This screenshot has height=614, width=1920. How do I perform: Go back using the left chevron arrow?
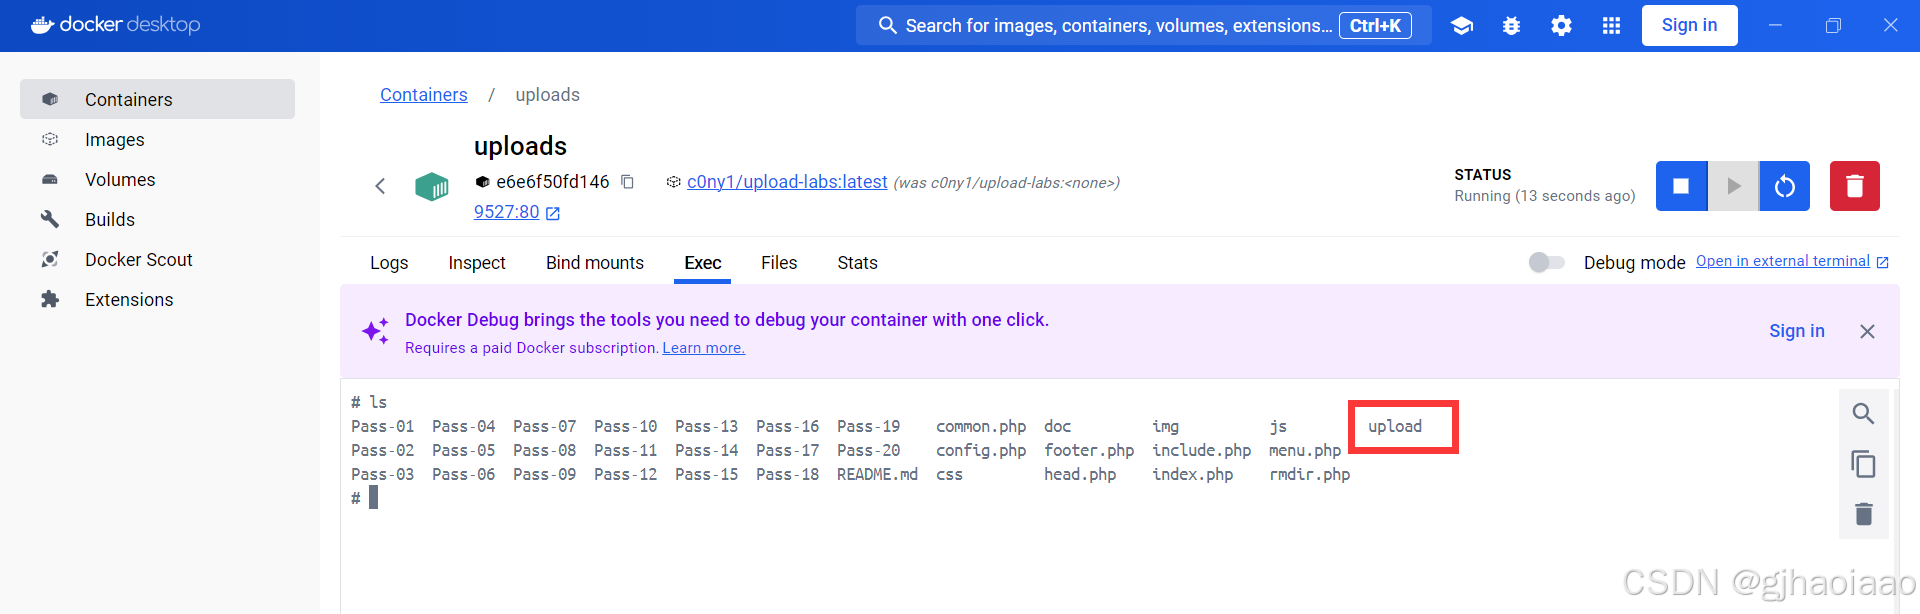(x=380, y=186)
